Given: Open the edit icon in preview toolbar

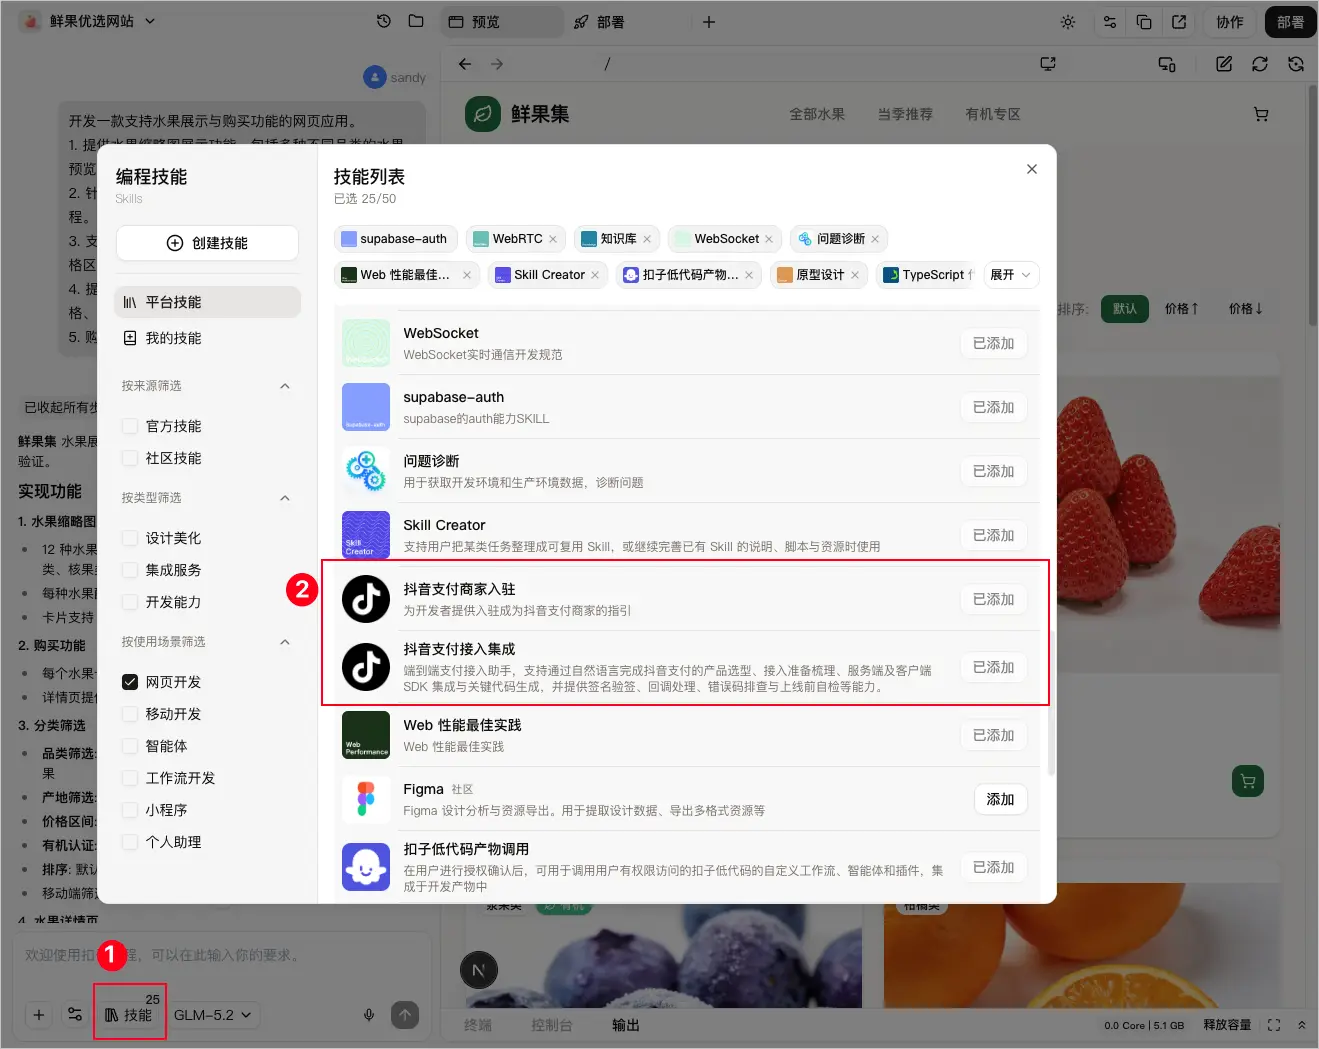Looking at the screenshot, I should [x=1224, y=64].
